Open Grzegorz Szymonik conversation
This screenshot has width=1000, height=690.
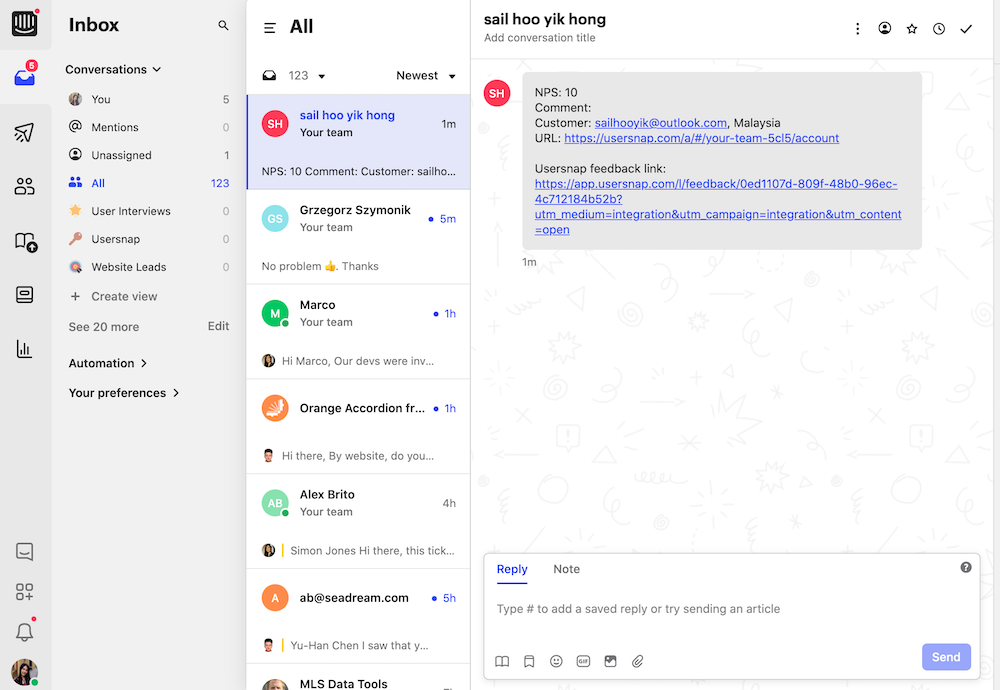point(359,237)
